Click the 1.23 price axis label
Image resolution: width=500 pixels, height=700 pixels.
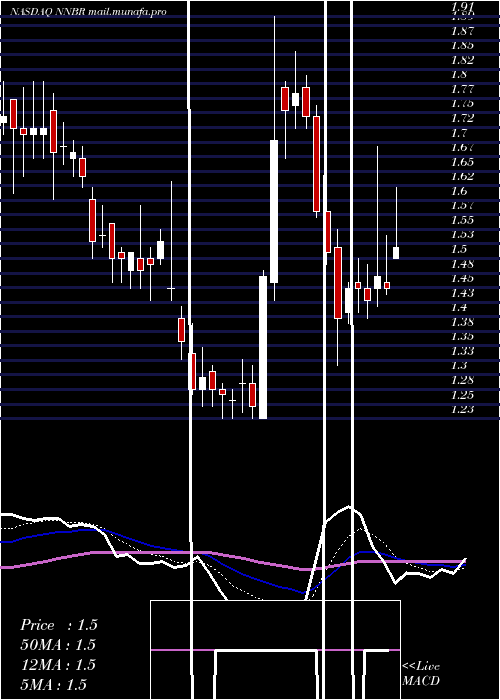click(462, 409)
